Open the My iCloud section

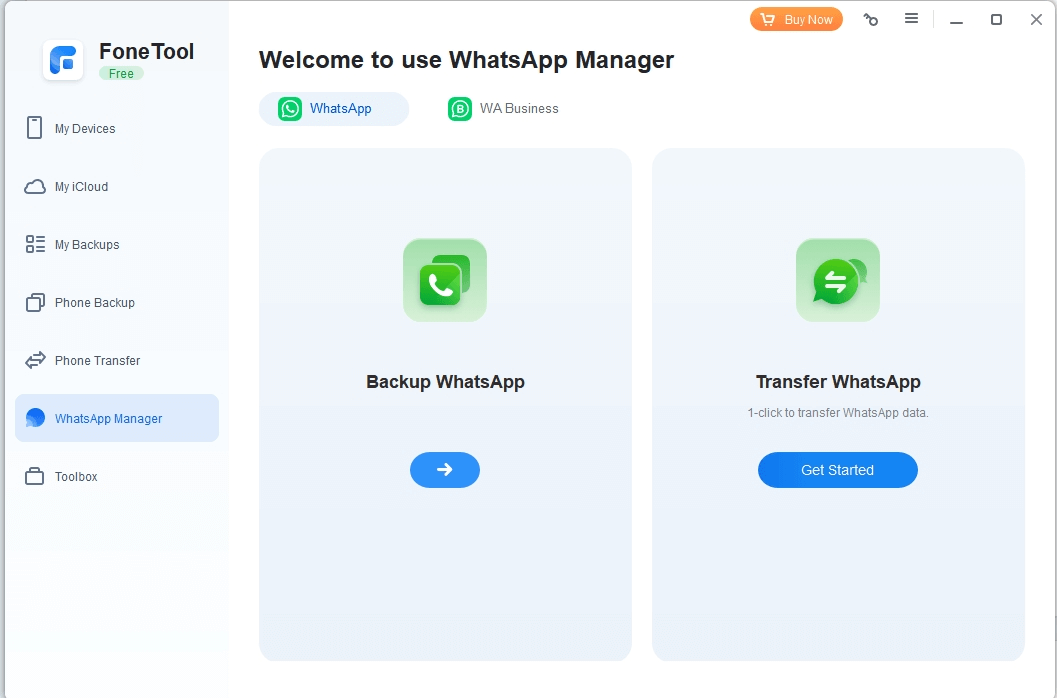coord(81,187)
